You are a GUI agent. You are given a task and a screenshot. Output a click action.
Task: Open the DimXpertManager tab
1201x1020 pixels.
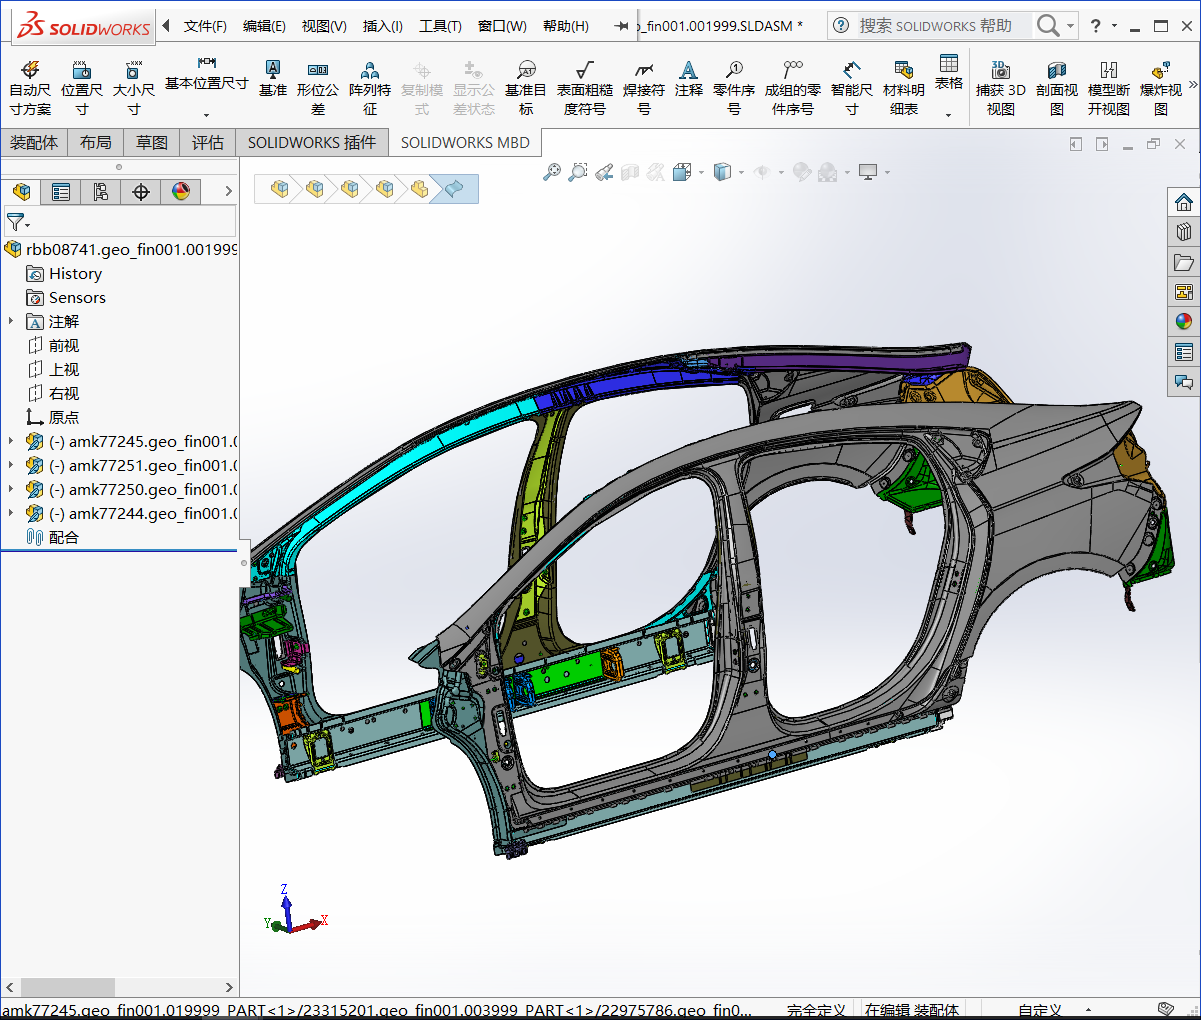[x=141, y=191]
